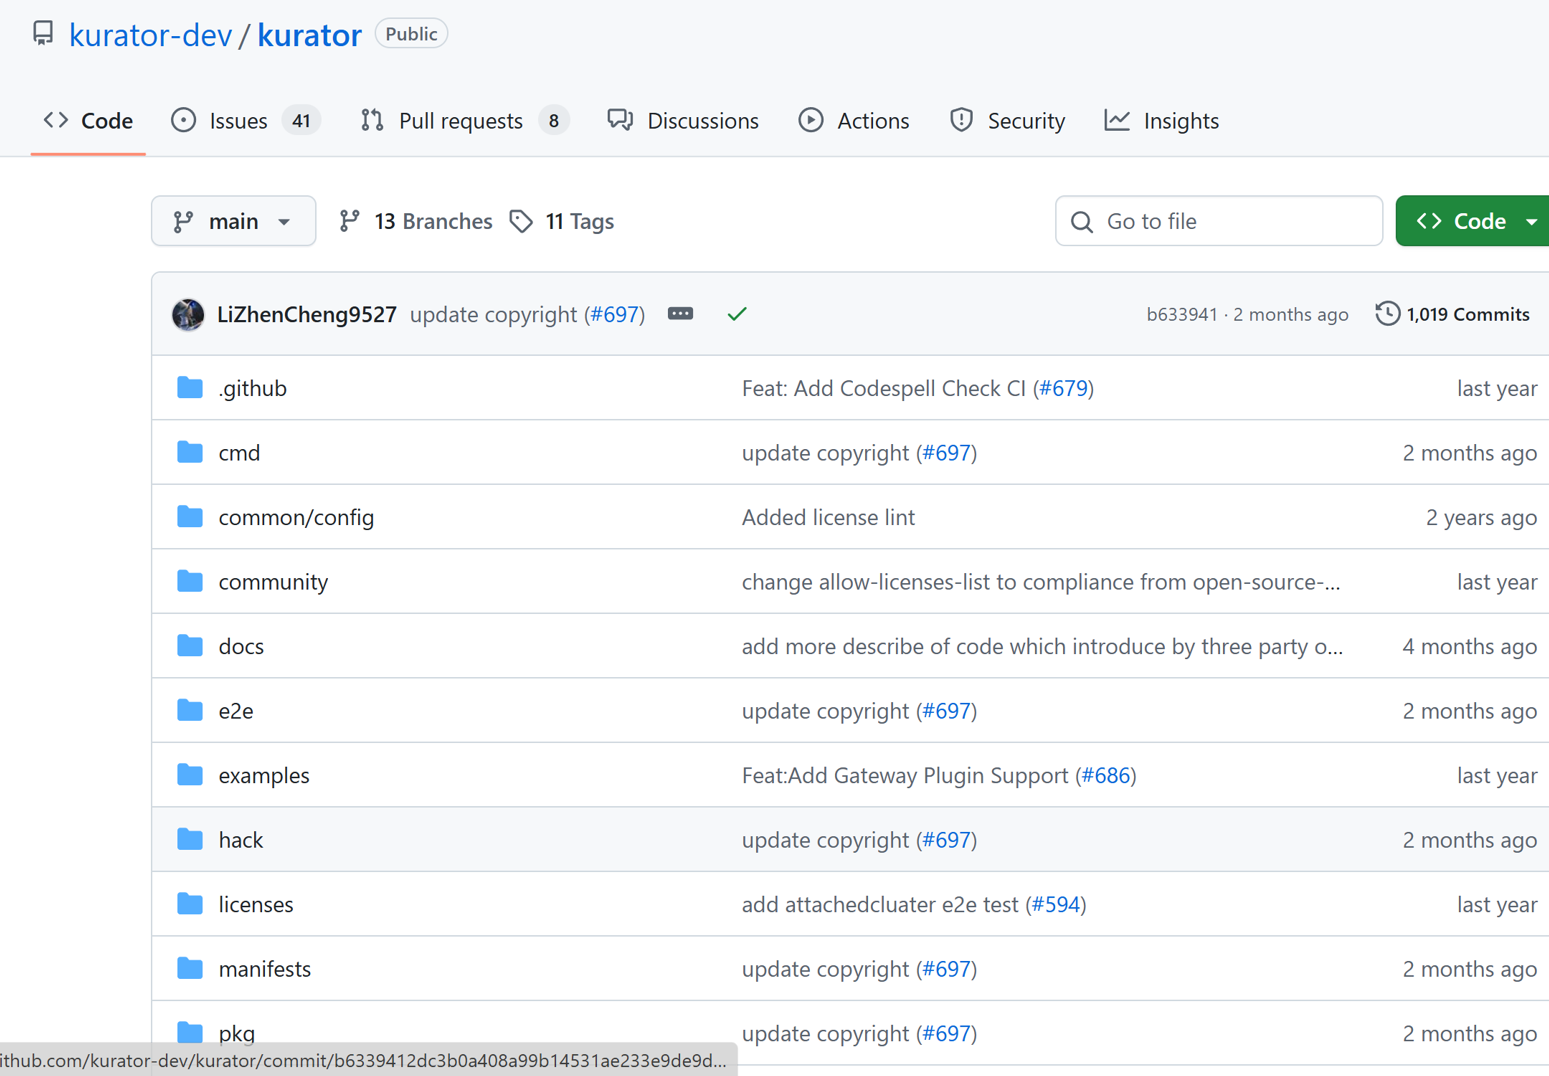Open the licenses folder

256,904
